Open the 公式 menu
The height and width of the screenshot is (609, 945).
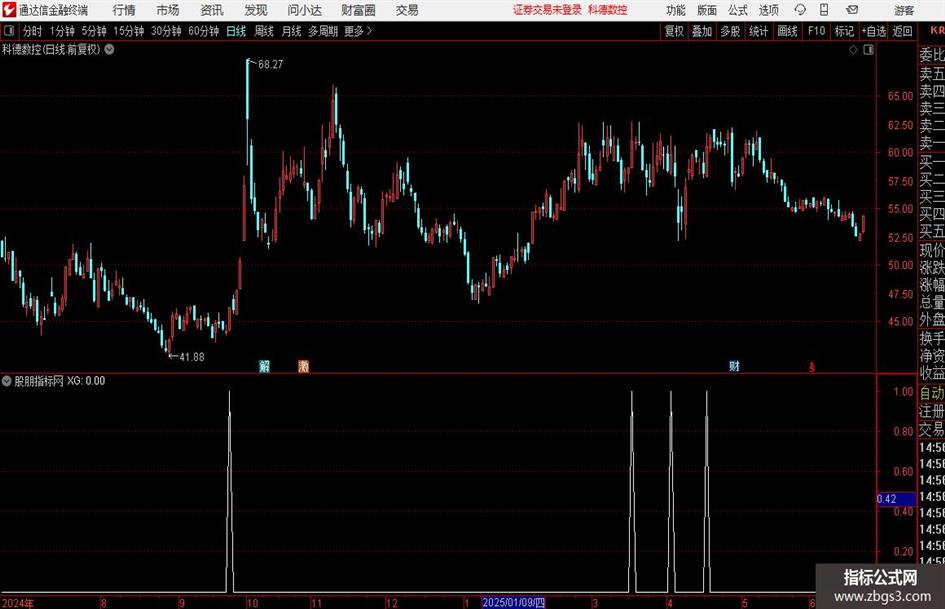pyautogui.click(x=737, y=10)
